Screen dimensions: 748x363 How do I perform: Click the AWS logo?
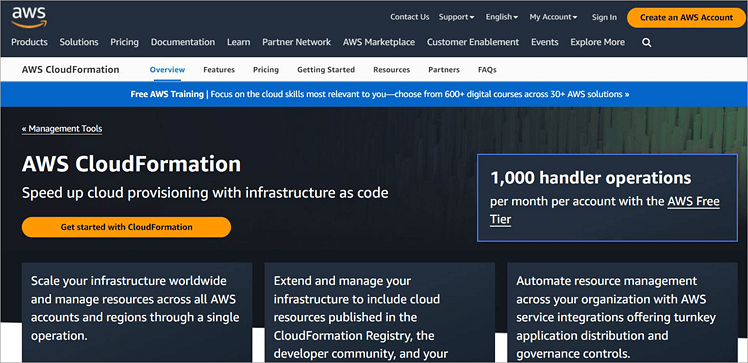[x=29, y=17]
